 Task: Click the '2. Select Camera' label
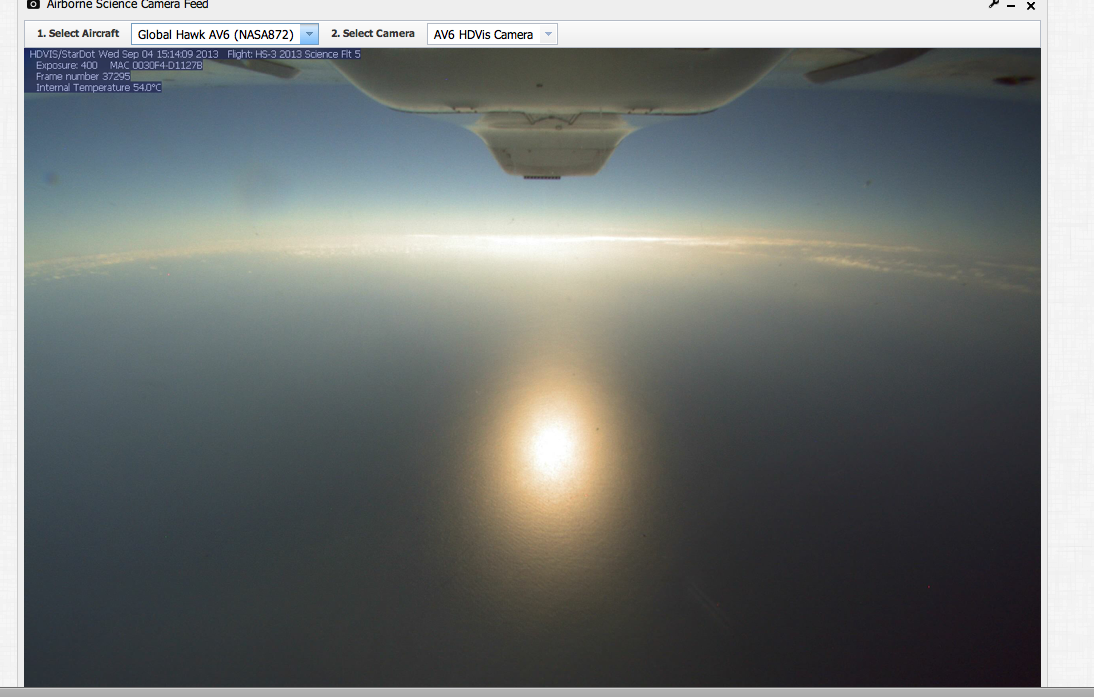click(x=373, y=34)
